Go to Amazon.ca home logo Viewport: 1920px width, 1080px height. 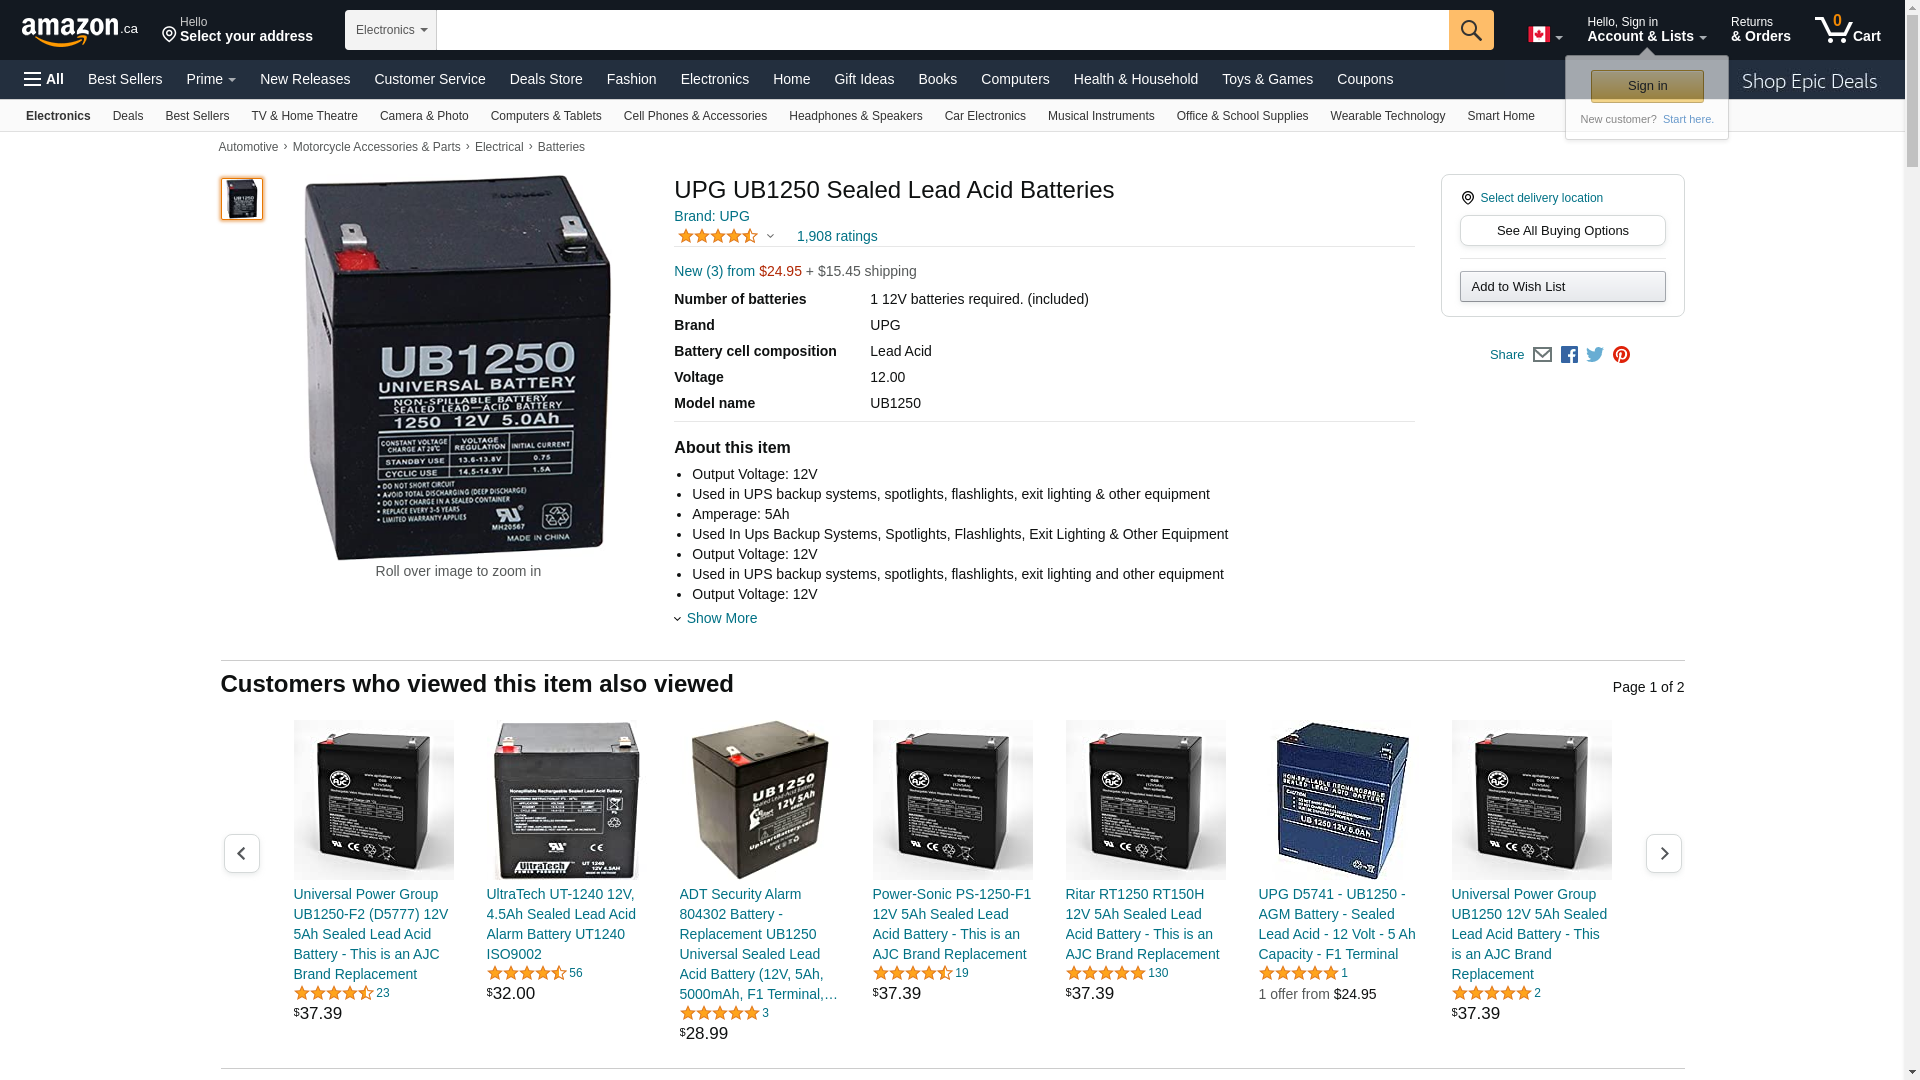80,31
